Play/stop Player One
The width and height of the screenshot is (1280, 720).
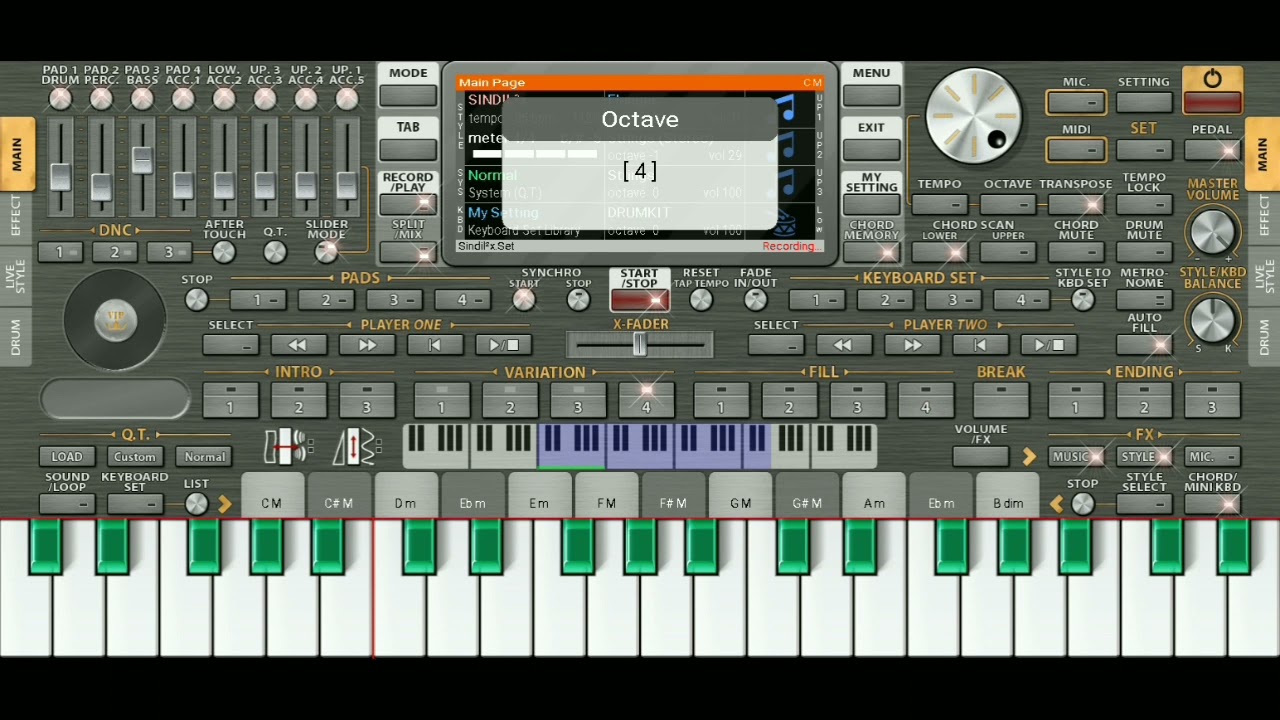coord(503,345)
